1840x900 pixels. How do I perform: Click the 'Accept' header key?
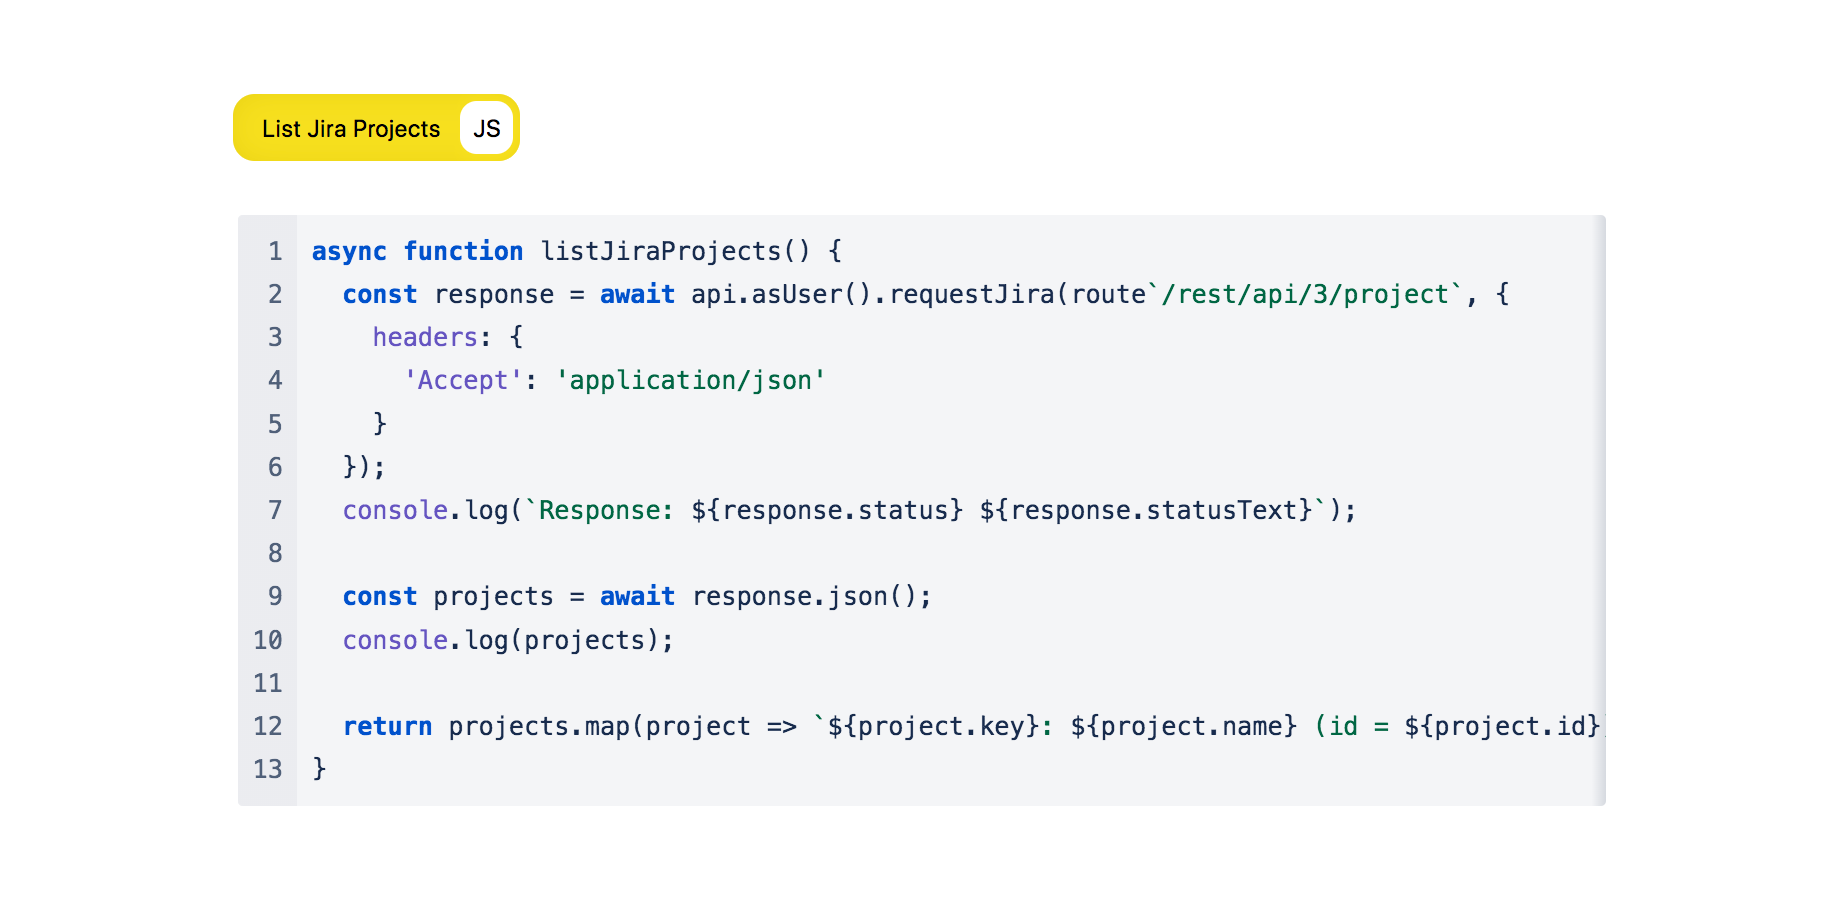tap(463, 380)
